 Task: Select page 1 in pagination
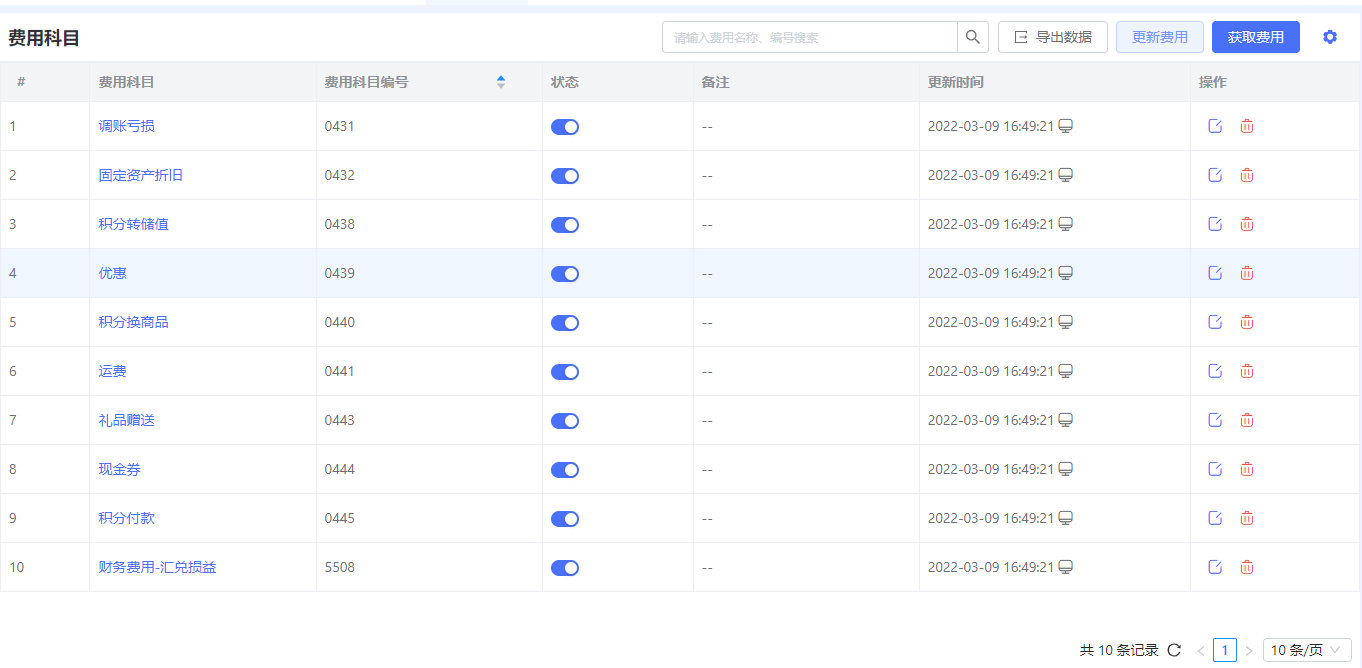(x=1225, y=650)
